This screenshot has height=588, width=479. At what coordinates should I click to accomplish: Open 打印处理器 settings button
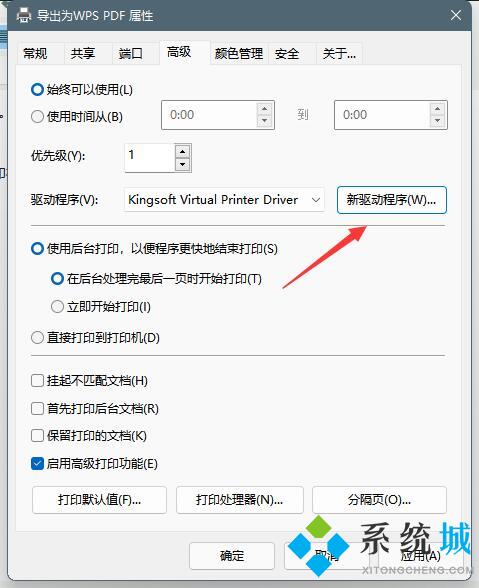click(240, 500)
